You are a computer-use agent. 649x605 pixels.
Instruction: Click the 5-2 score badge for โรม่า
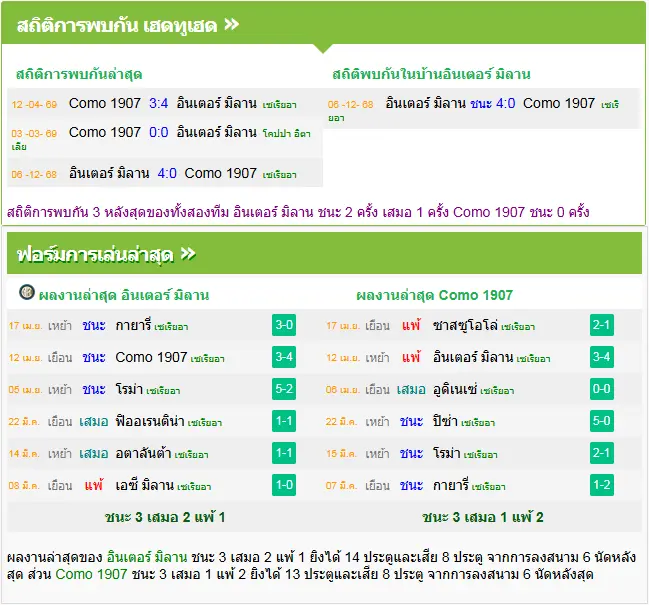coord(284,389)
